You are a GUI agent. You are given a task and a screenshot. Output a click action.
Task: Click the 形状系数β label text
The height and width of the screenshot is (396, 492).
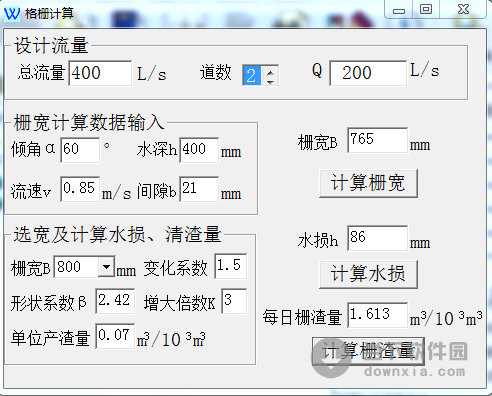coord(49,303)
